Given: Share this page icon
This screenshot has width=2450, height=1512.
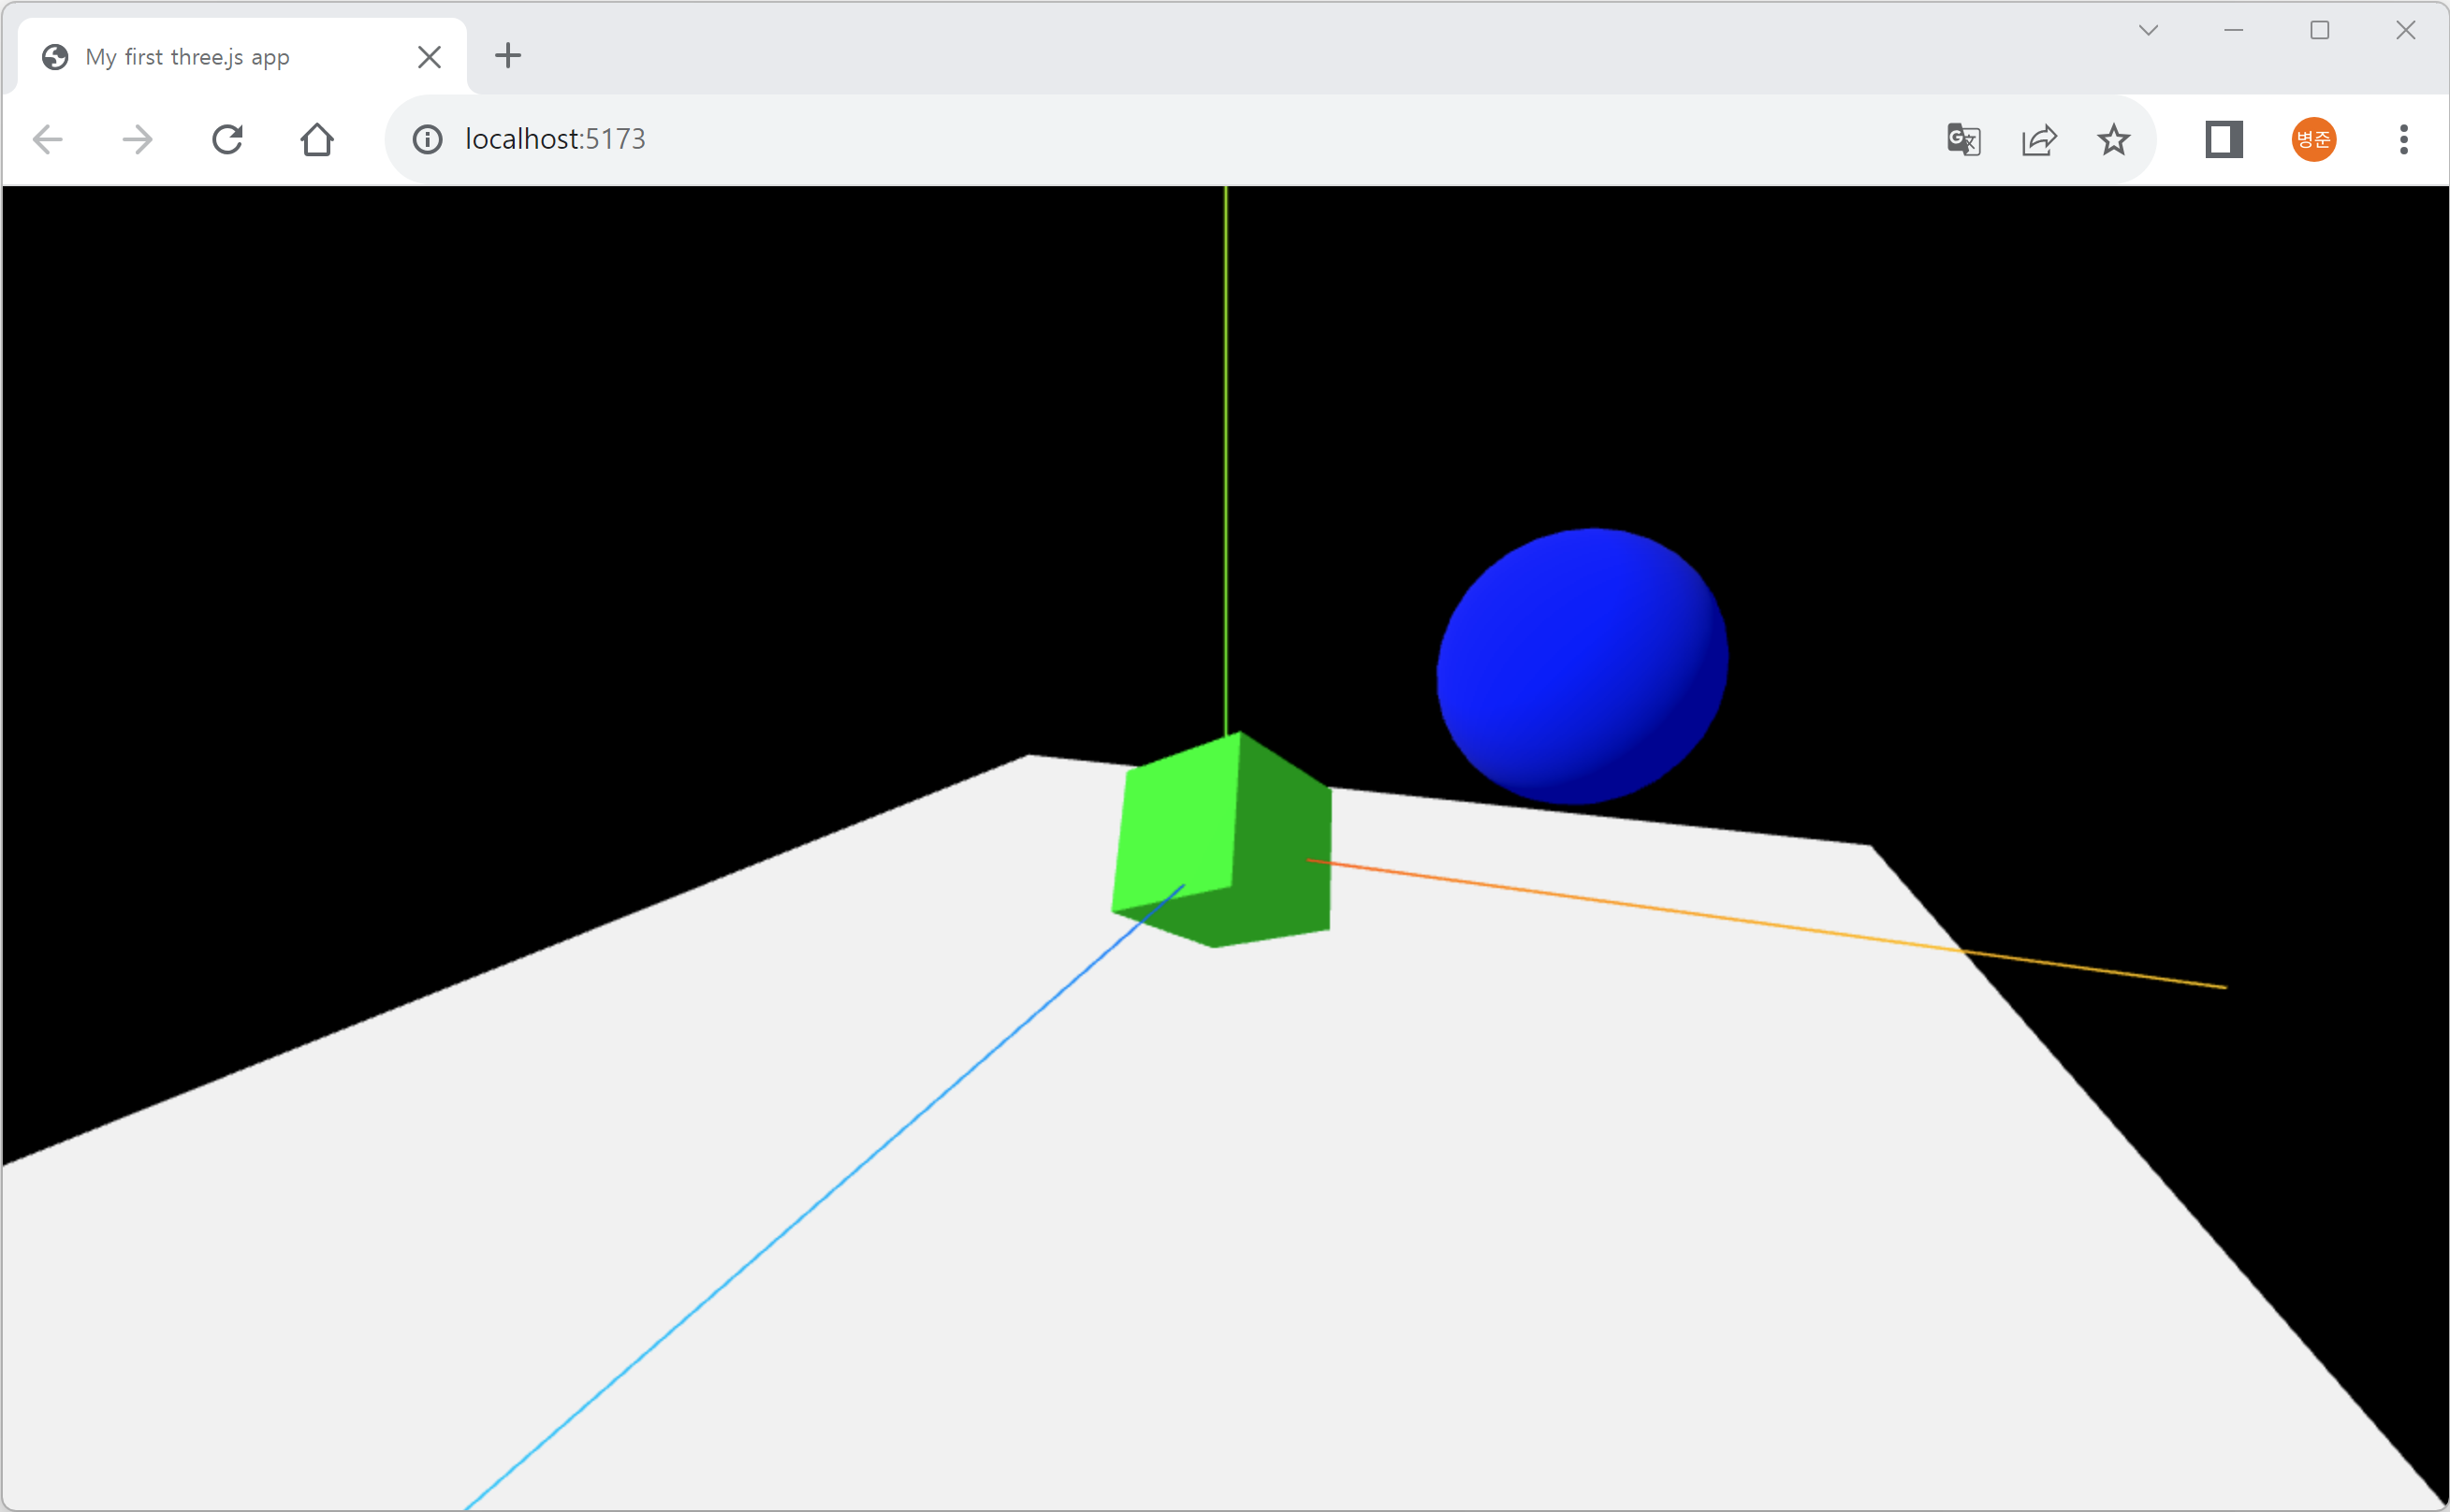Looking at the screenshot, I should click(2039, 139).
